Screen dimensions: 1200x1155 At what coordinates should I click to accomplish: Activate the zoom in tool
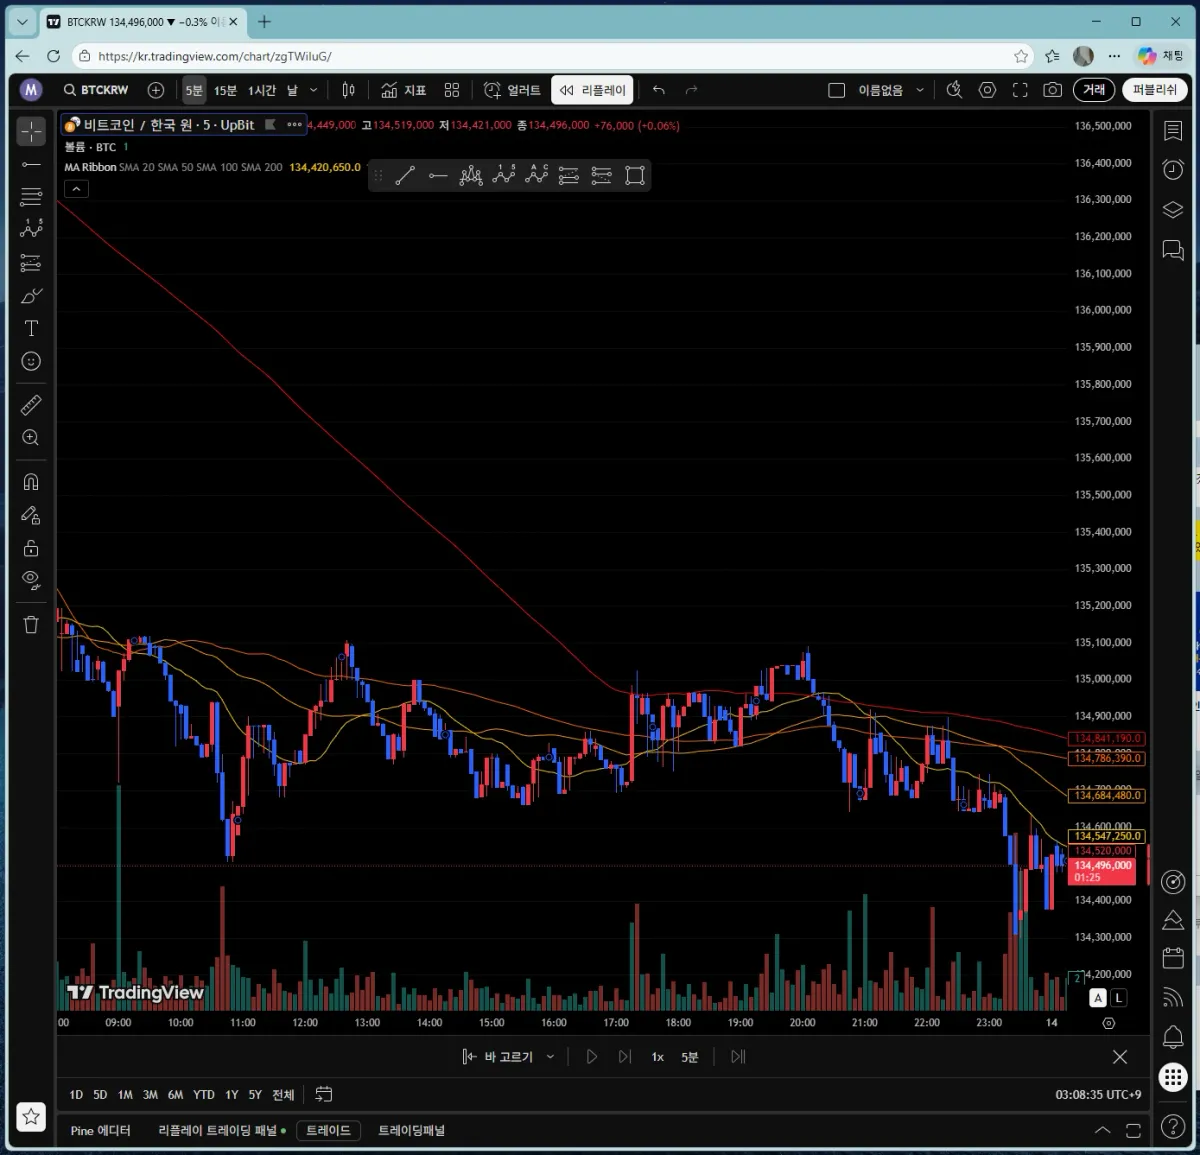pos(31,438)
